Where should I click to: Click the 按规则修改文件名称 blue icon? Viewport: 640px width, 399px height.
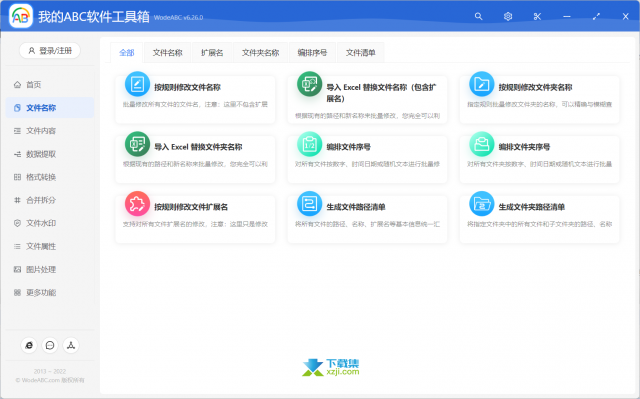pyautogui.click(x=137, y=84)
